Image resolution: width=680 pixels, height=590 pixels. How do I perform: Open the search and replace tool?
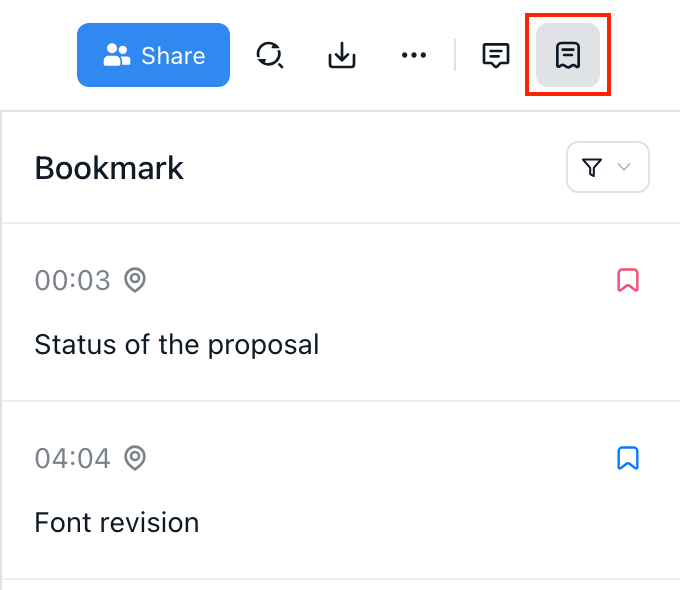pyautogui.click(x=269, y=55)
